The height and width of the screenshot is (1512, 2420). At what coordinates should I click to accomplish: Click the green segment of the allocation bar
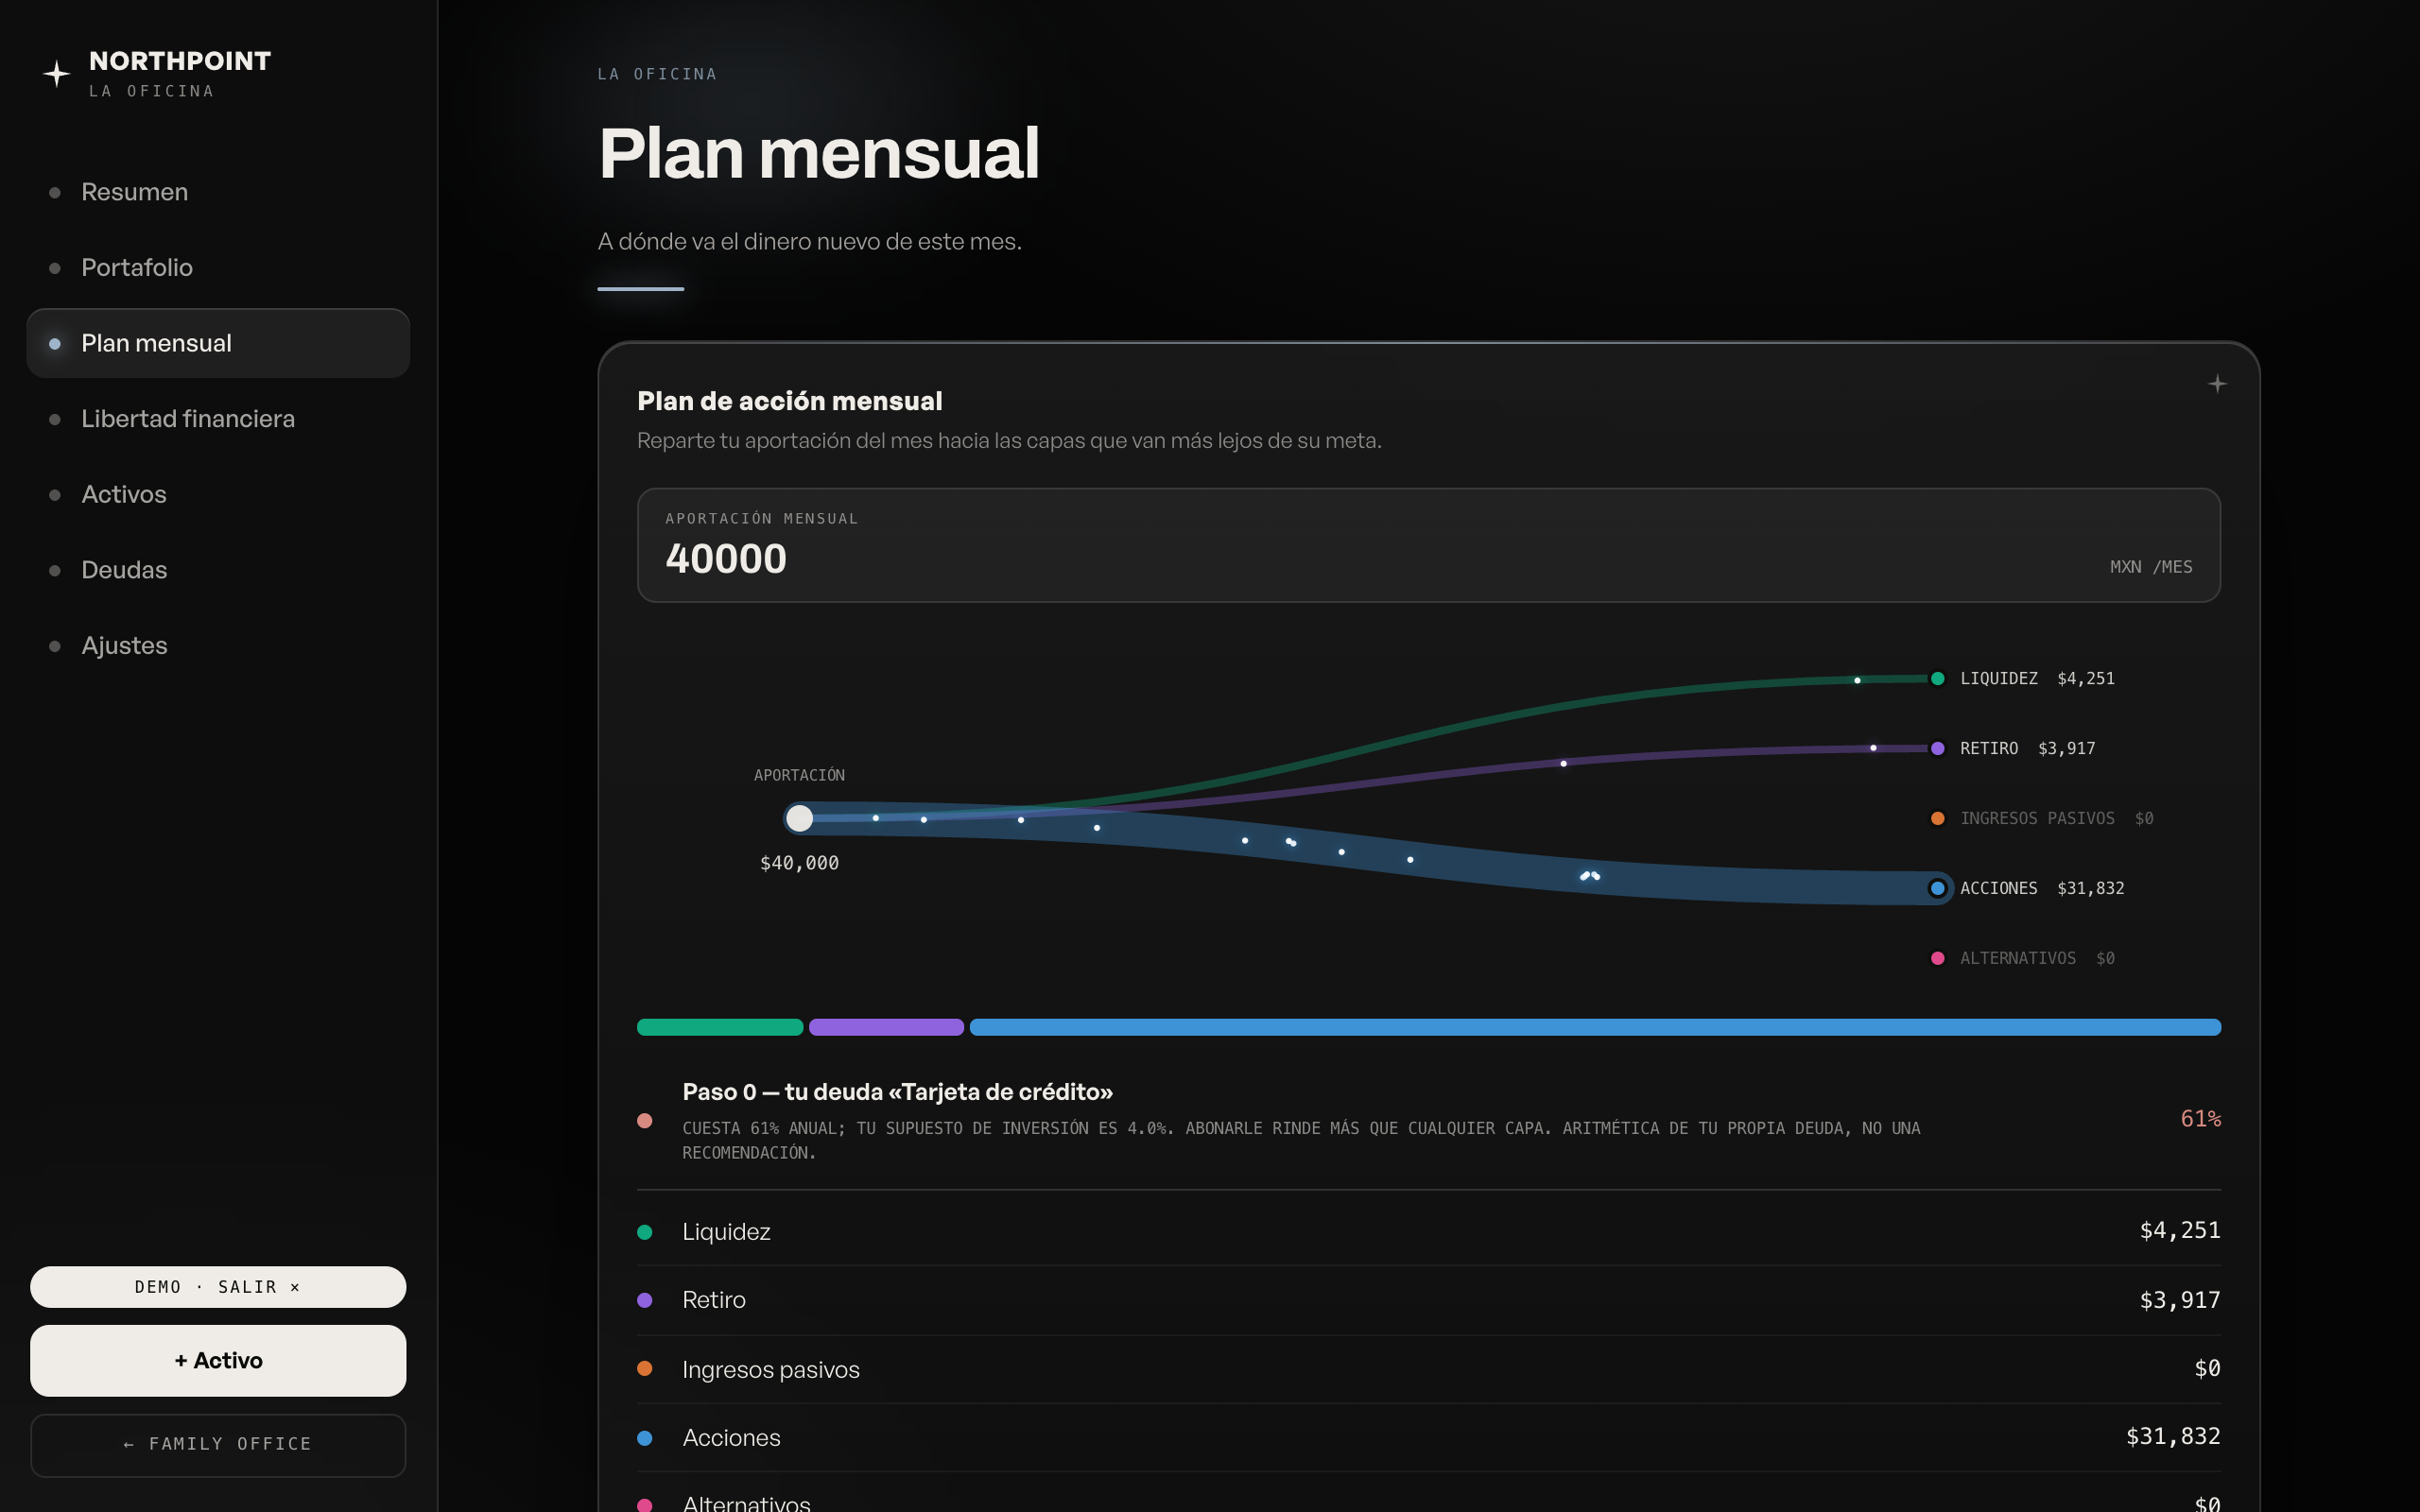(720, 1027)
